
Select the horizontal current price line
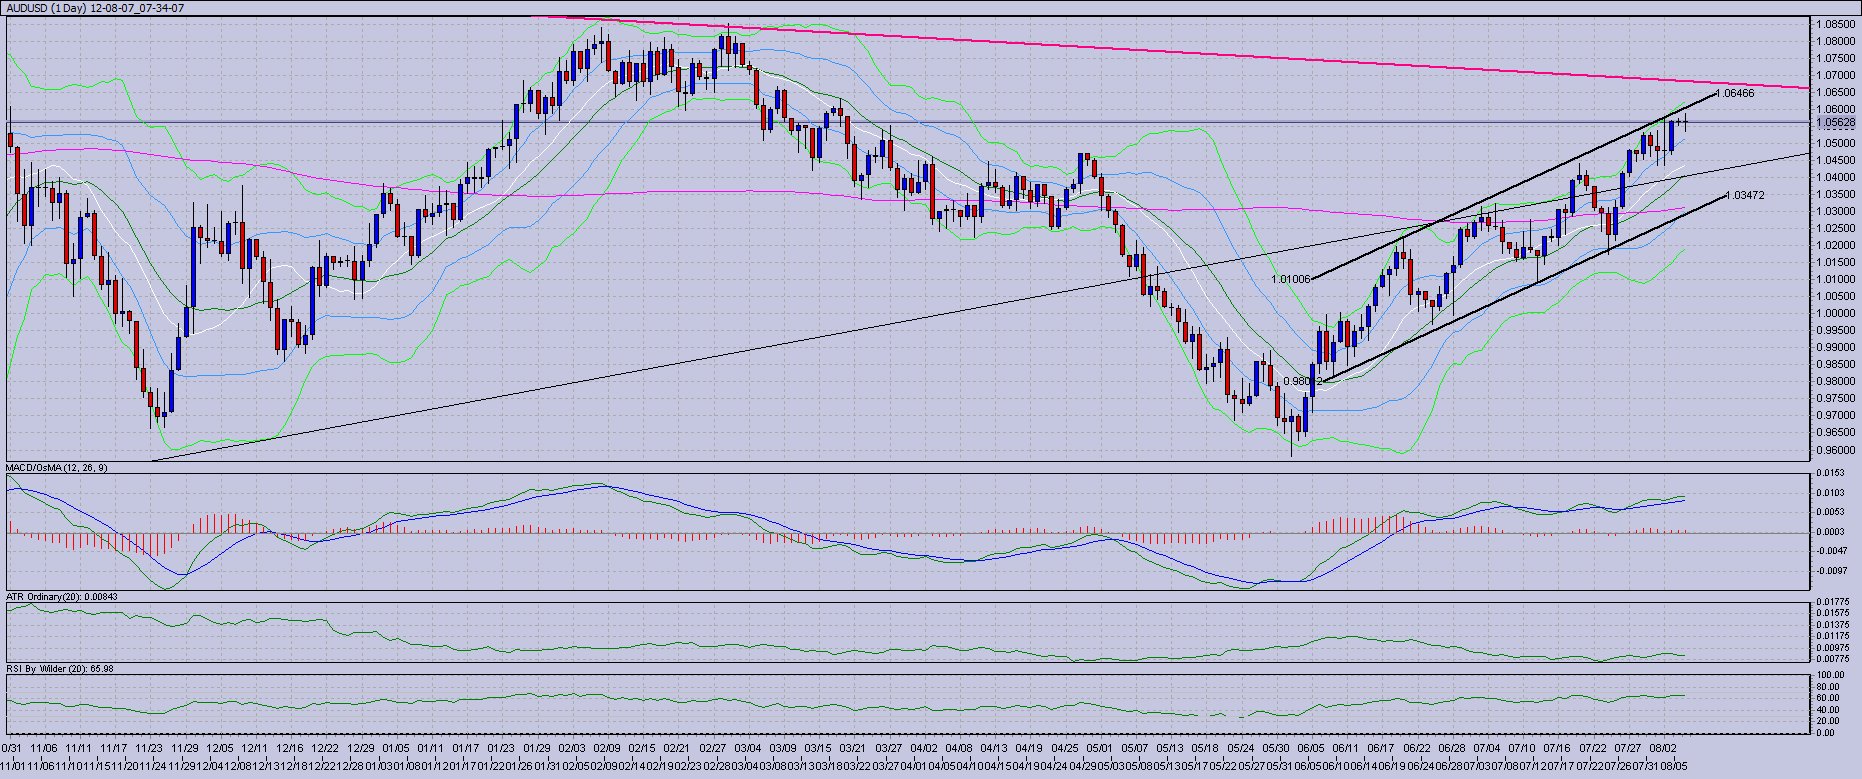[x=900, y=123]
